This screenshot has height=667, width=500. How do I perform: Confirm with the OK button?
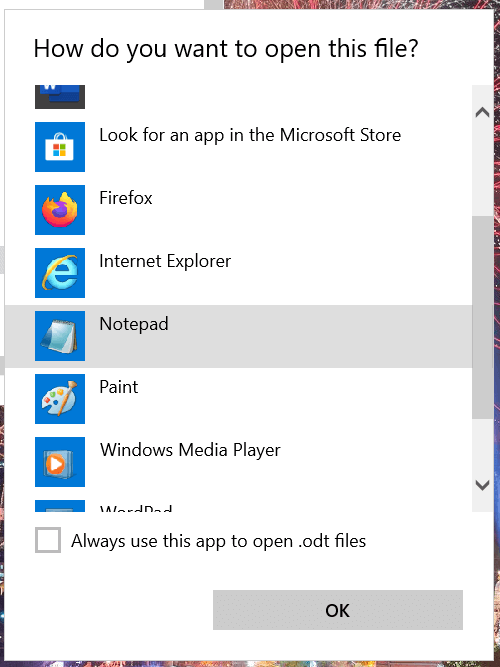pyautogui.click(x=338, y=610)
